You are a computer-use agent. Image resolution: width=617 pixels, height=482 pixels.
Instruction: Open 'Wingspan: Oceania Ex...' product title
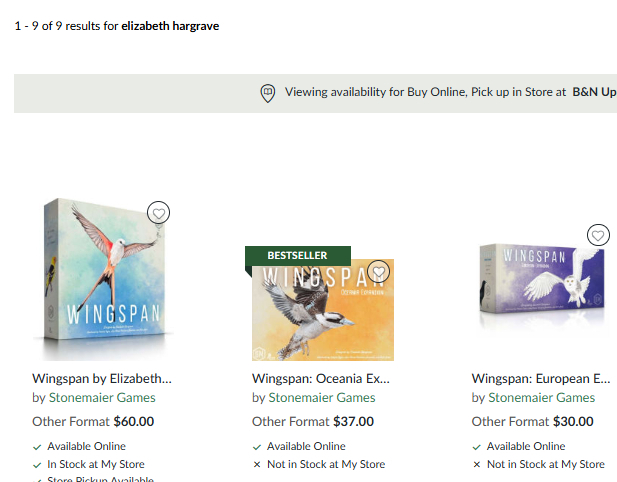[x=321, y=379]
